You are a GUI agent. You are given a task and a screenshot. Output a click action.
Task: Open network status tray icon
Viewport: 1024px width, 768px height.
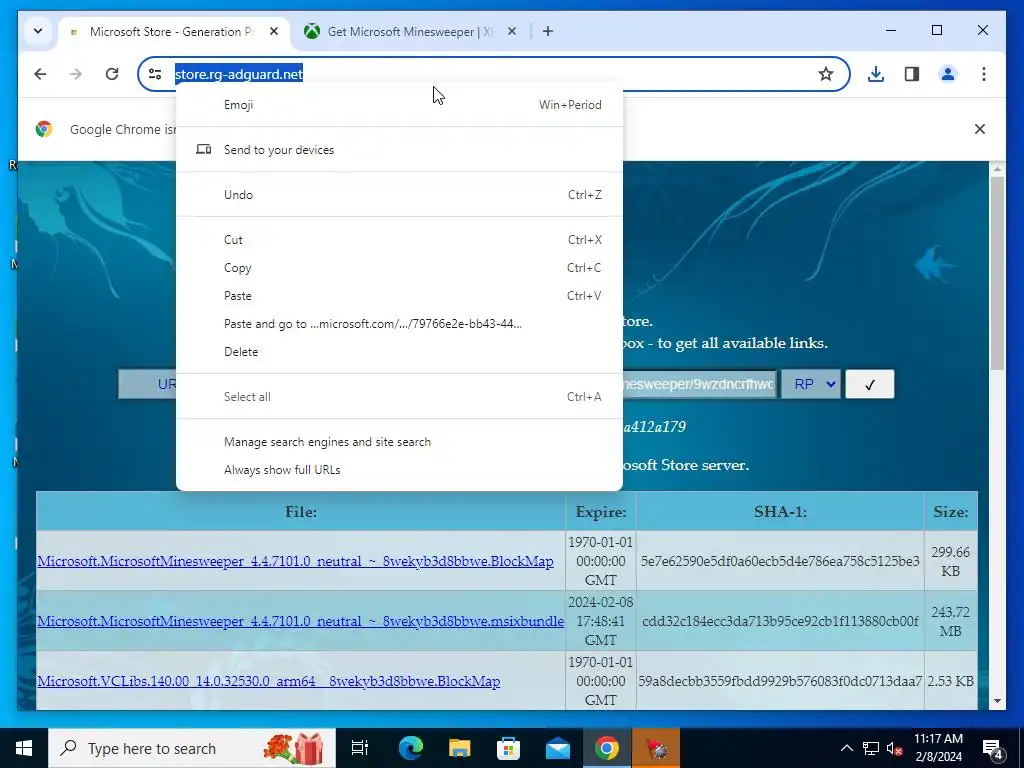pyautogui.click(x=871, y=748)
